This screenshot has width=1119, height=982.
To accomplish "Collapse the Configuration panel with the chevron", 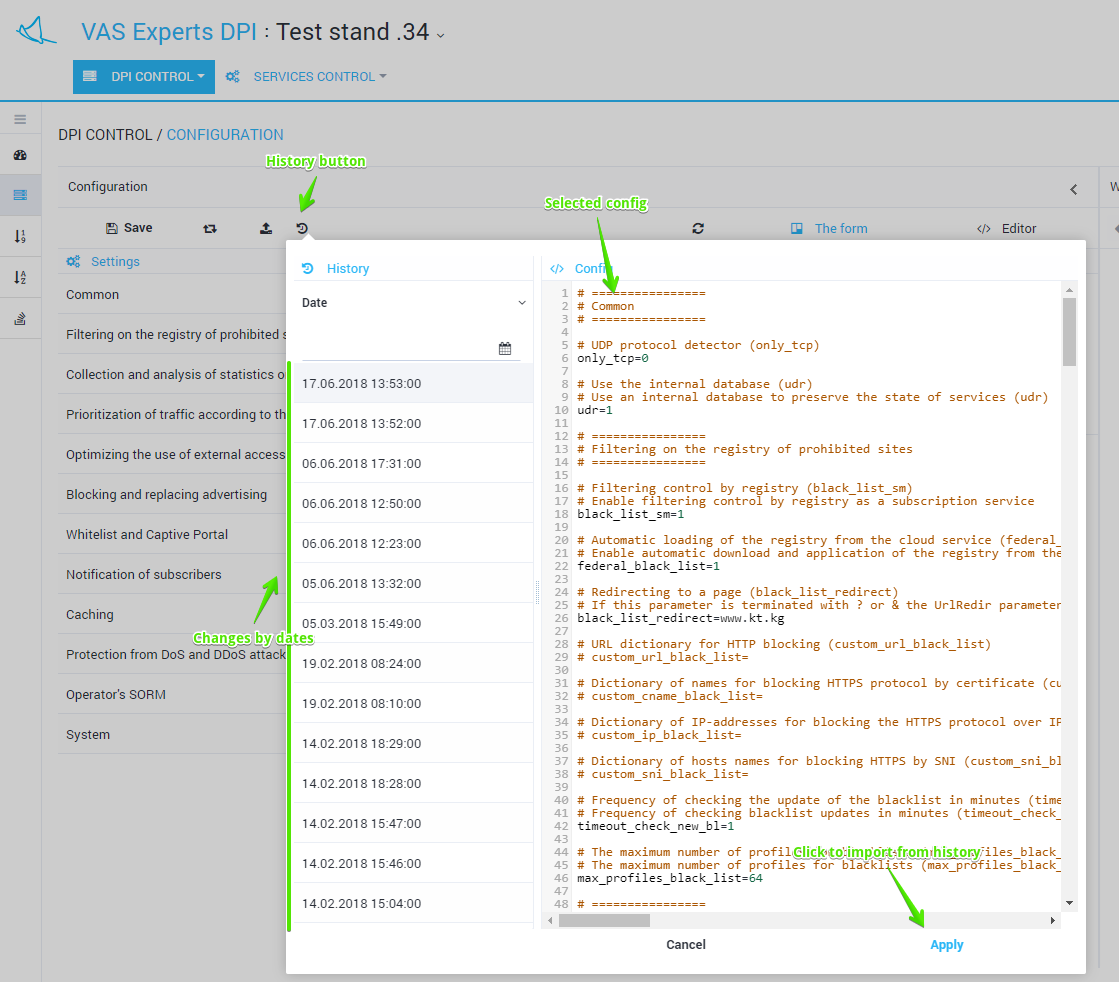I will pyautogui.click(x=1073, y=188).
